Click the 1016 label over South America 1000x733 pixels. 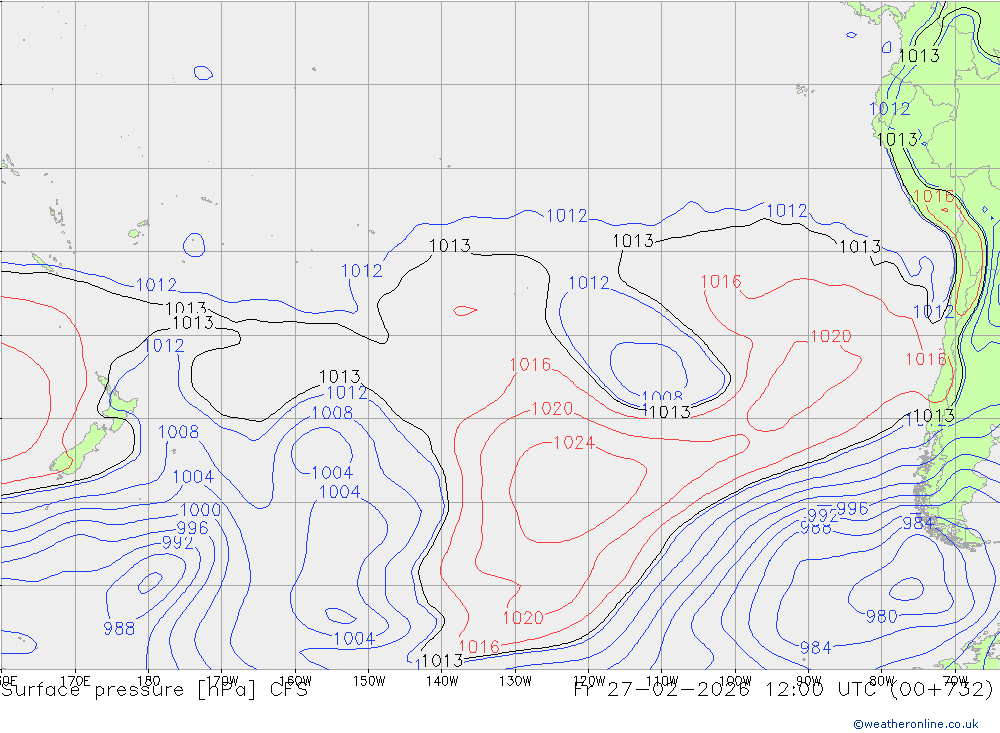click(932, 197)
